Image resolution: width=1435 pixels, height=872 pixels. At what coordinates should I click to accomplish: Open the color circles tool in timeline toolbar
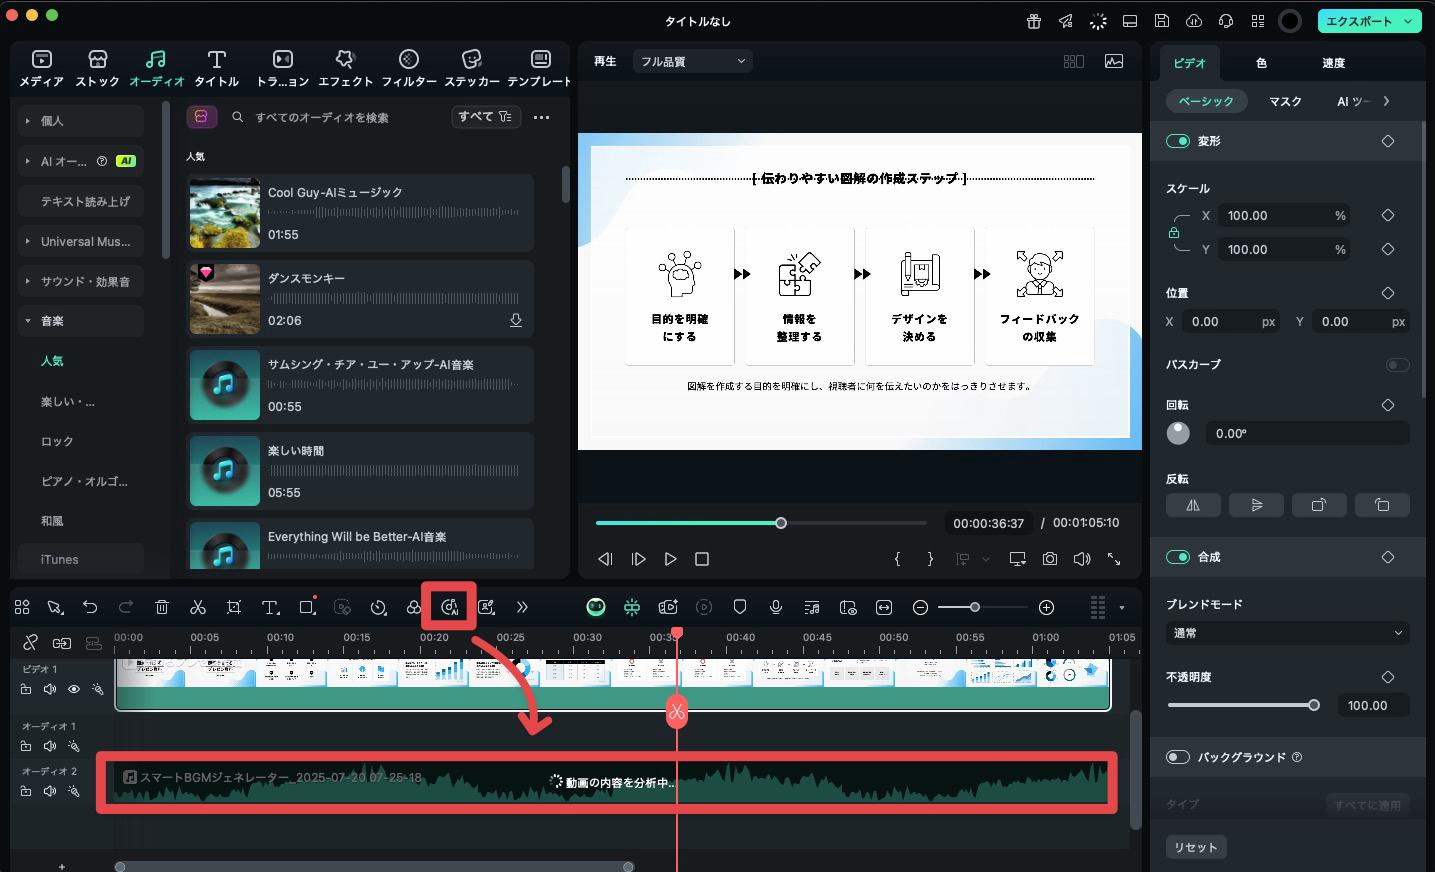(414, 607)
